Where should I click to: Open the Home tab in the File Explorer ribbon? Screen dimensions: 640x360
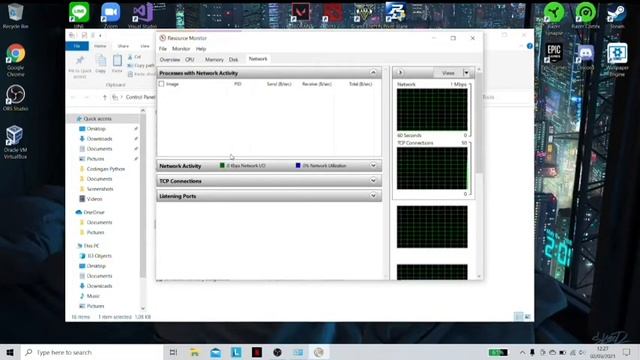(x=100, y=46)
